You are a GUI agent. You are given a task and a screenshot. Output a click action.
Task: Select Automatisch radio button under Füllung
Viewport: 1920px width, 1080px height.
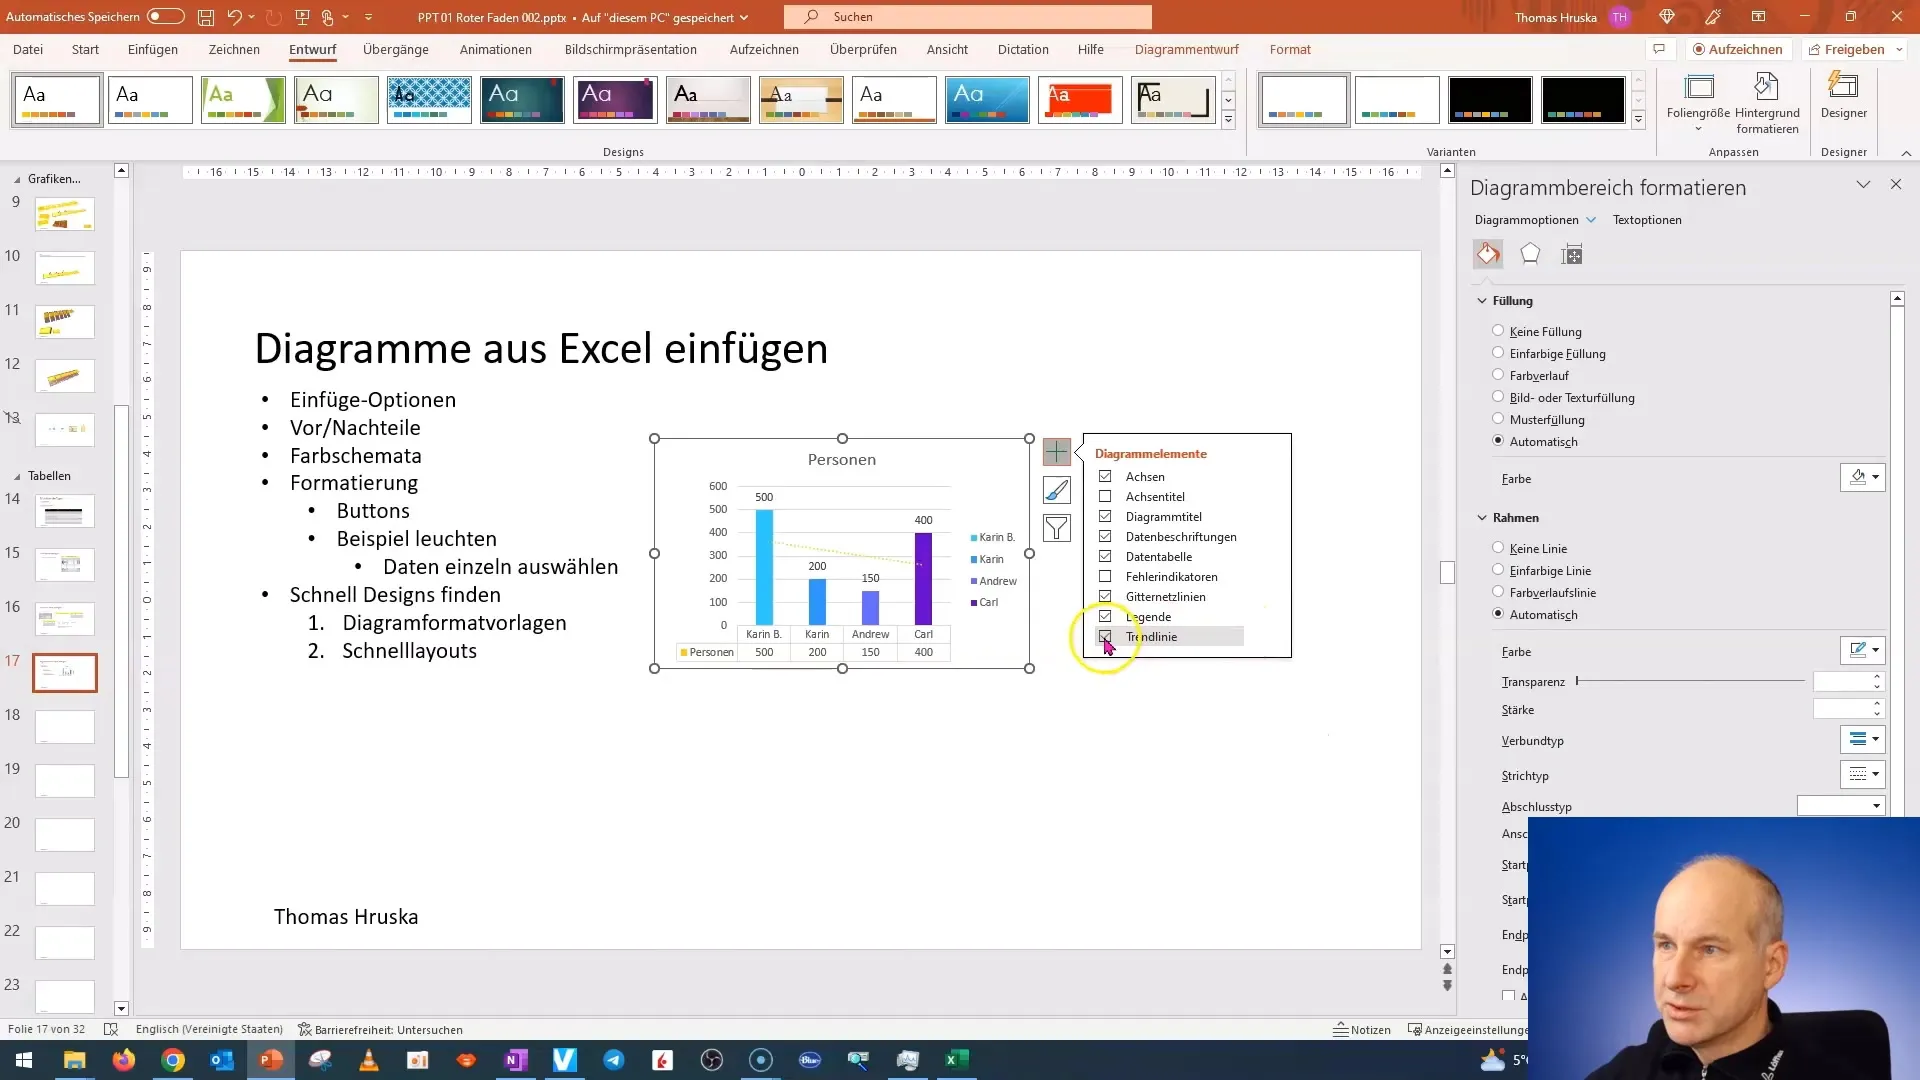pyautogui.click(x=1498, y=440)
